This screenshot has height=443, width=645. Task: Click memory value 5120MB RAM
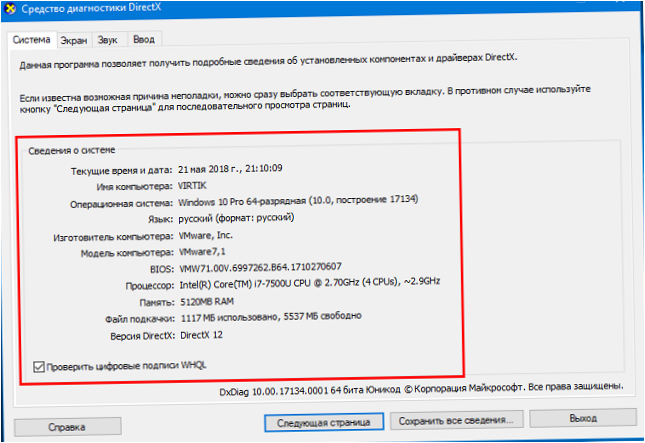[x=207, y=302]
